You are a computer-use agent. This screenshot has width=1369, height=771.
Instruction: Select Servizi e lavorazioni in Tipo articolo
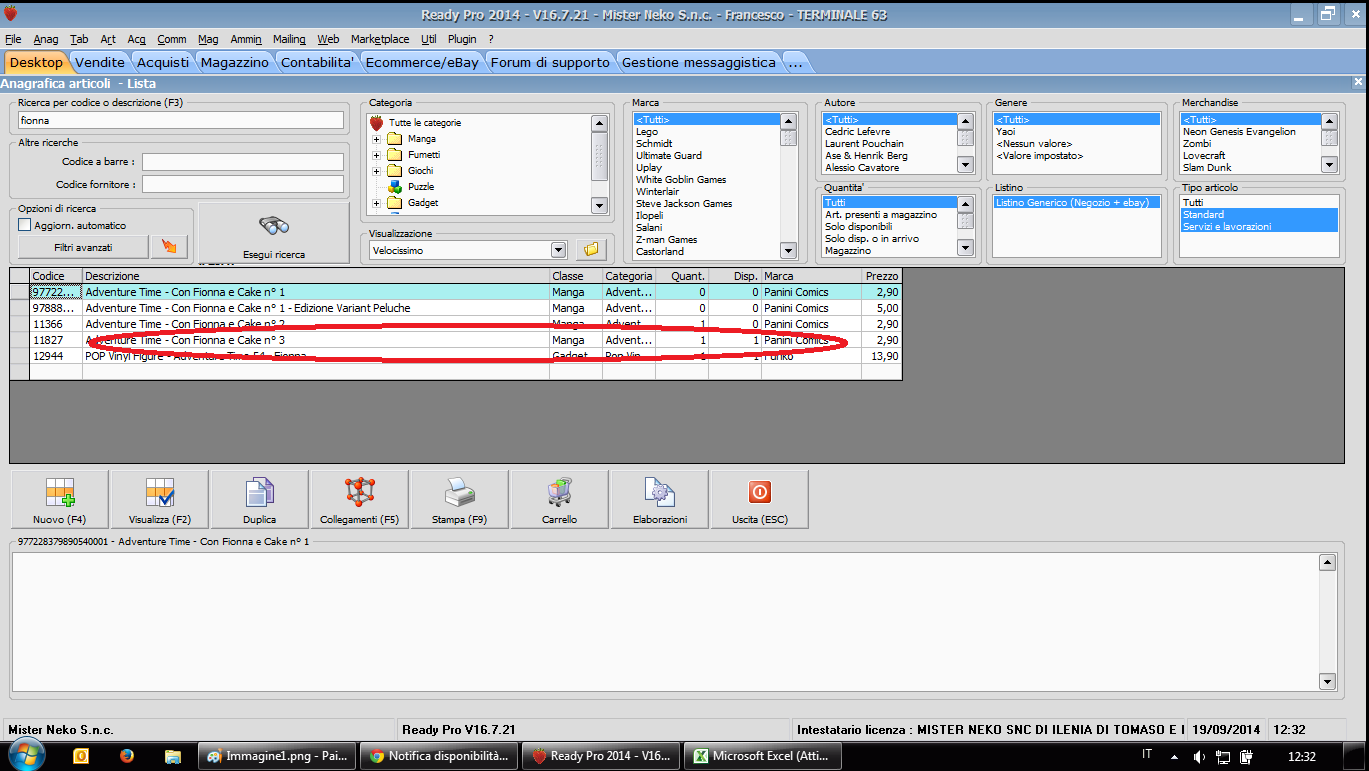pyautogui.click(x=1259, y=227)
